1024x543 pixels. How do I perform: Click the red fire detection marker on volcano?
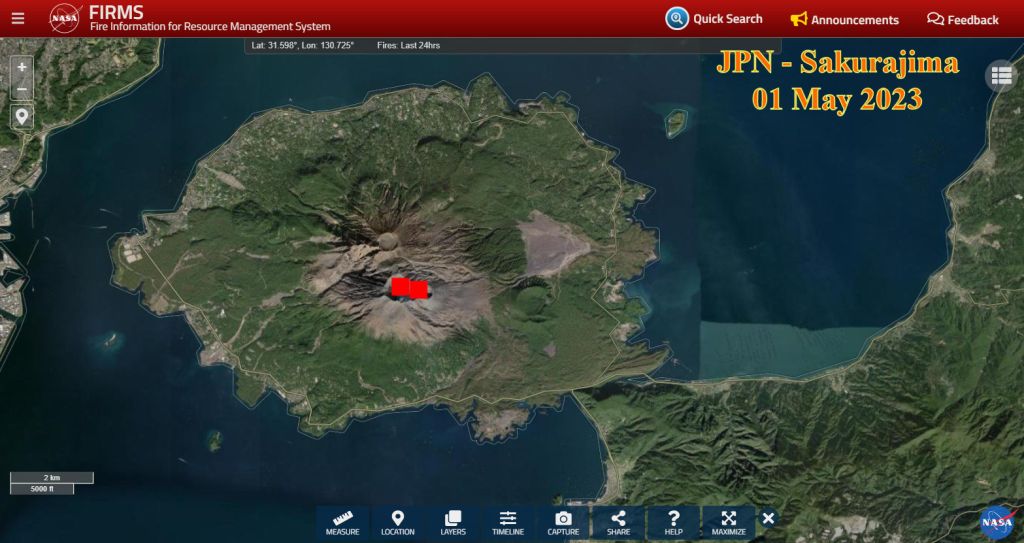pos(408,288)
